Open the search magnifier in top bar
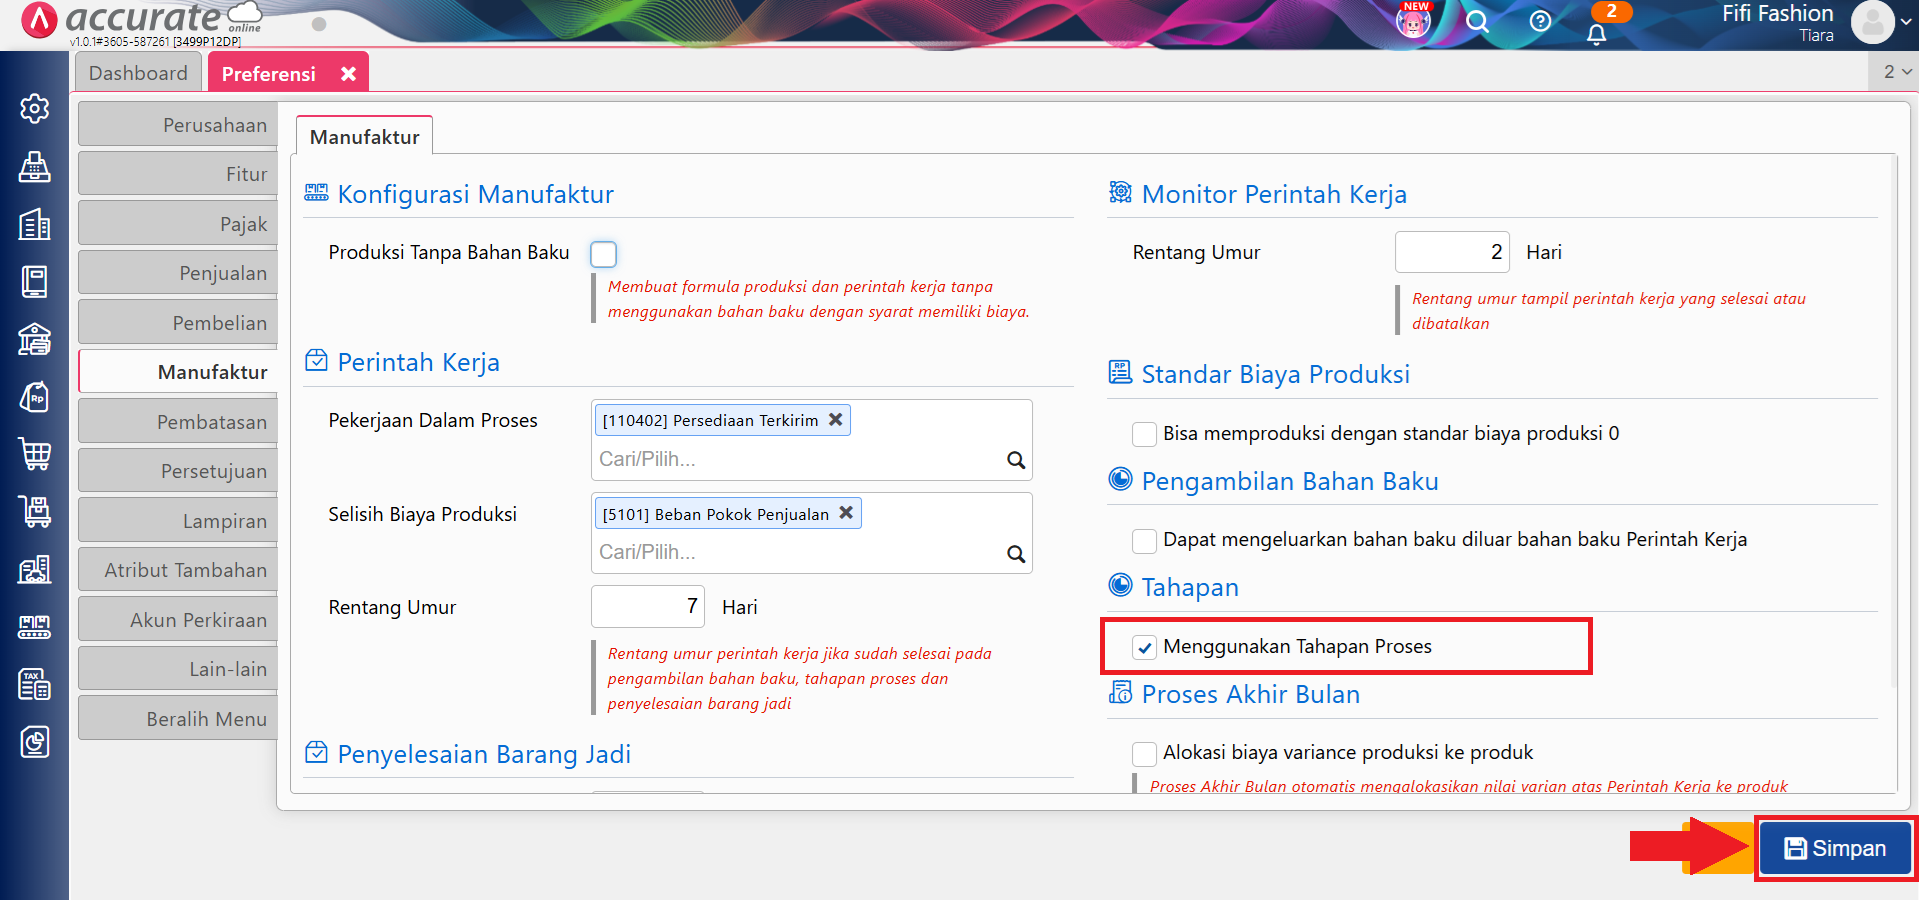 [x=1477, y=22]
